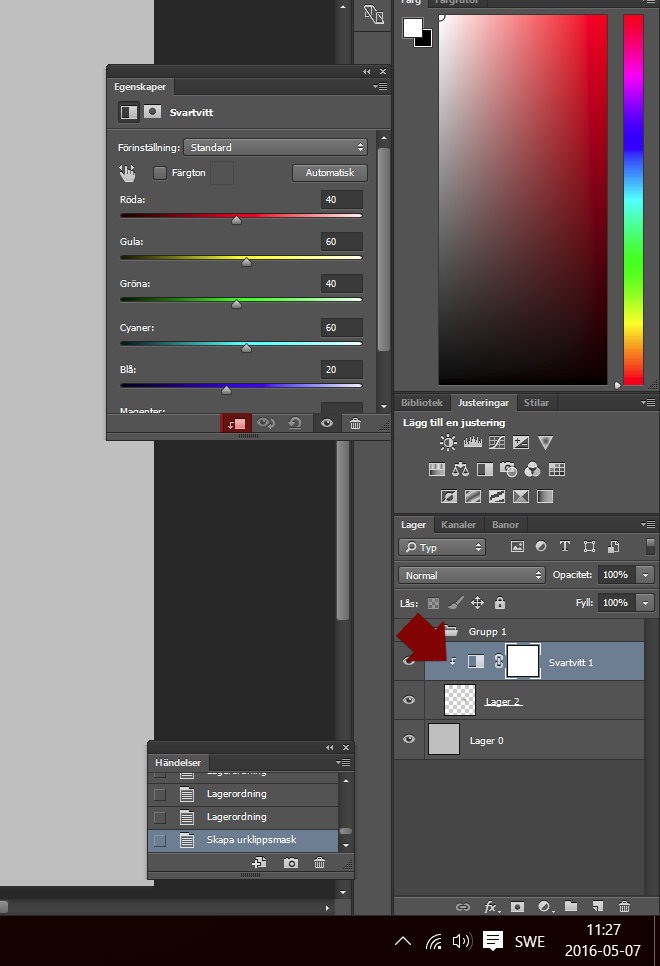Open the Opacitet slider arrow

[x=645, y=575]
